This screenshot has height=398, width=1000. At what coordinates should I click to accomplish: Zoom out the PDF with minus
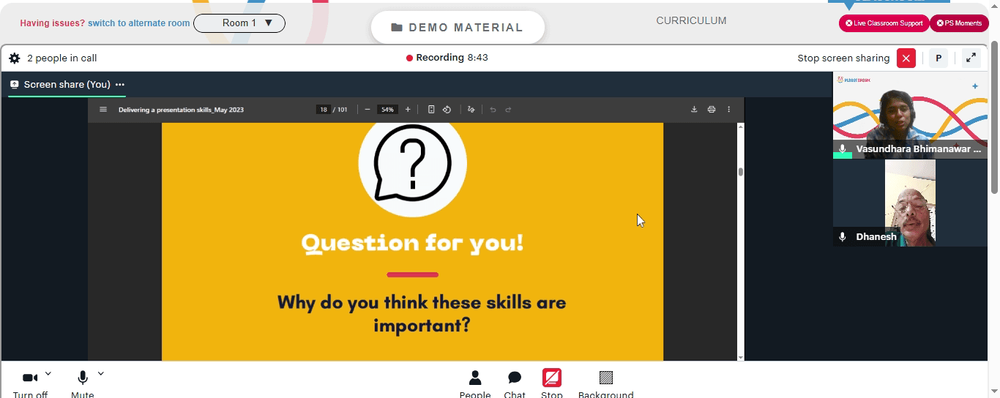coord(367,110)
